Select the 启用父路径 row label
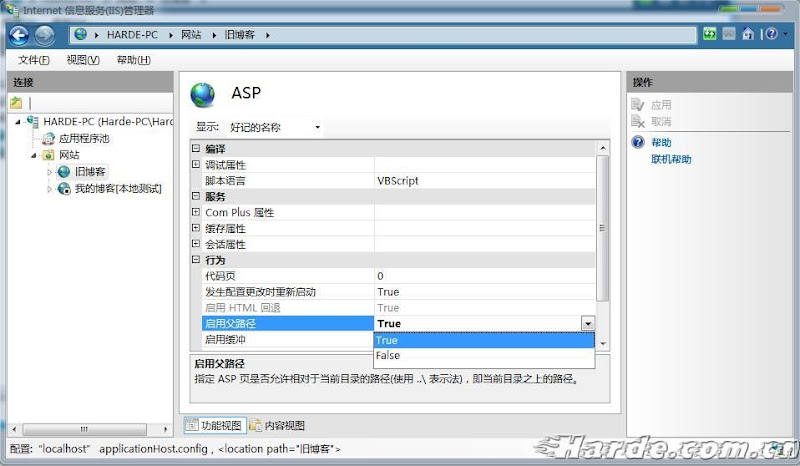 [288, 324]
